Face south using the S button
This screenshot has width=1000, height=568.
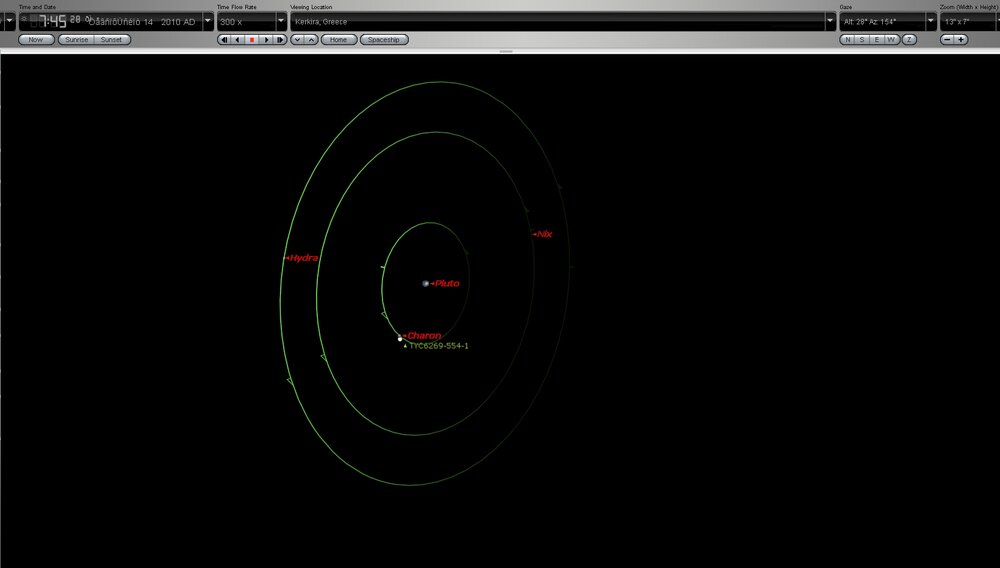click(862, 40)
